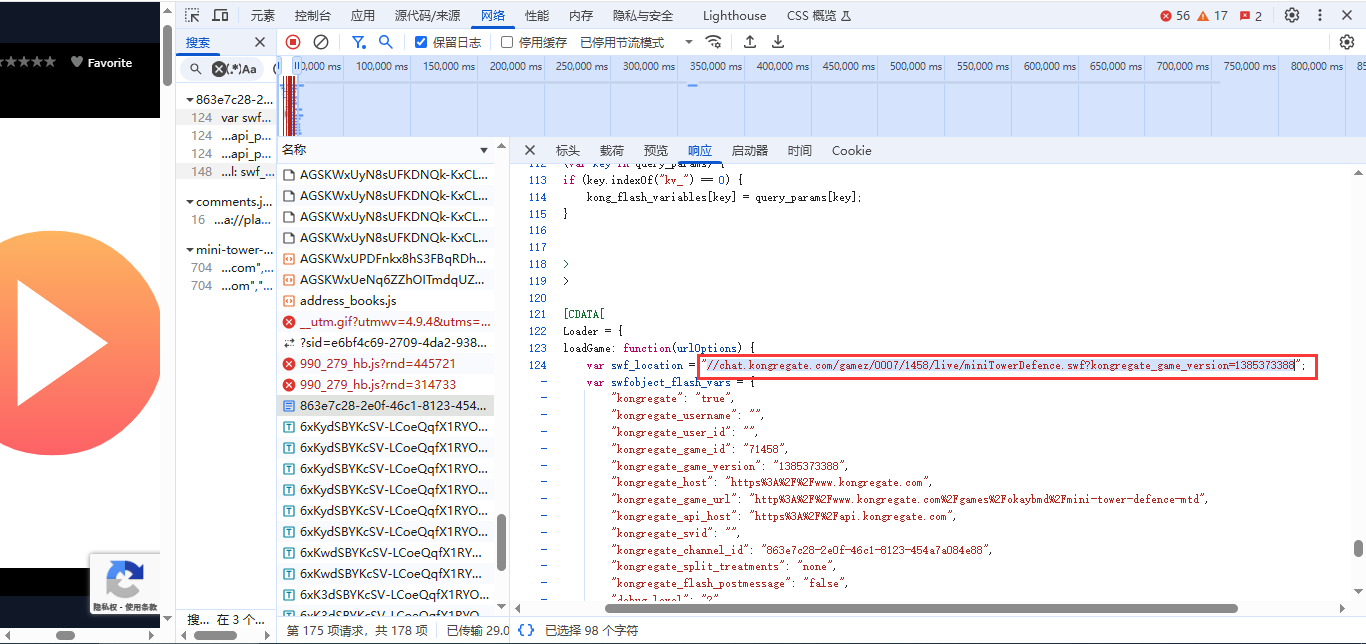
Task: Import HAR file with upload arrow
Action: point(750,42)
